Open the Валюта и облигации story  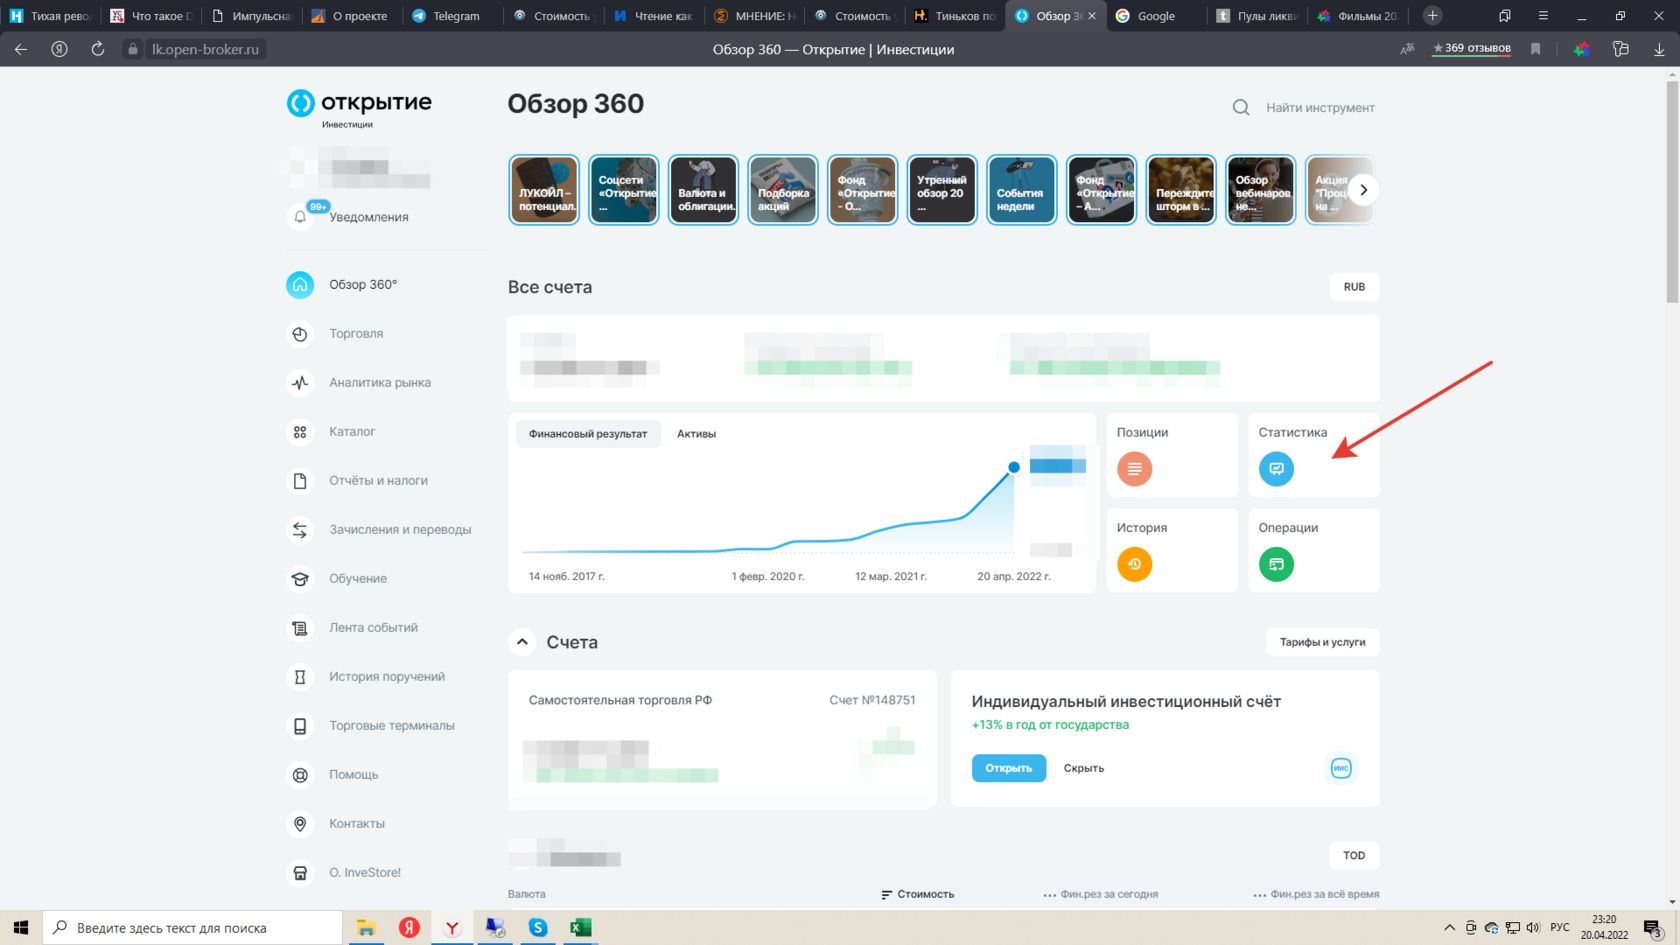pos(703,190)
